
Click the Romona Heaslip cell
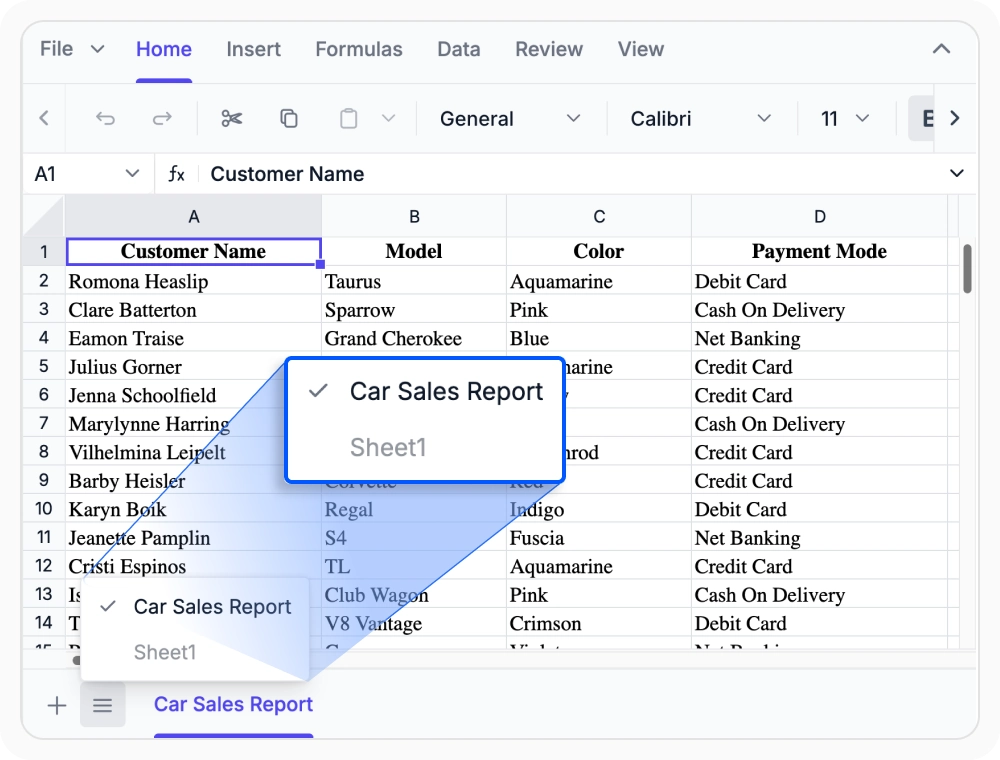(193, 281)
